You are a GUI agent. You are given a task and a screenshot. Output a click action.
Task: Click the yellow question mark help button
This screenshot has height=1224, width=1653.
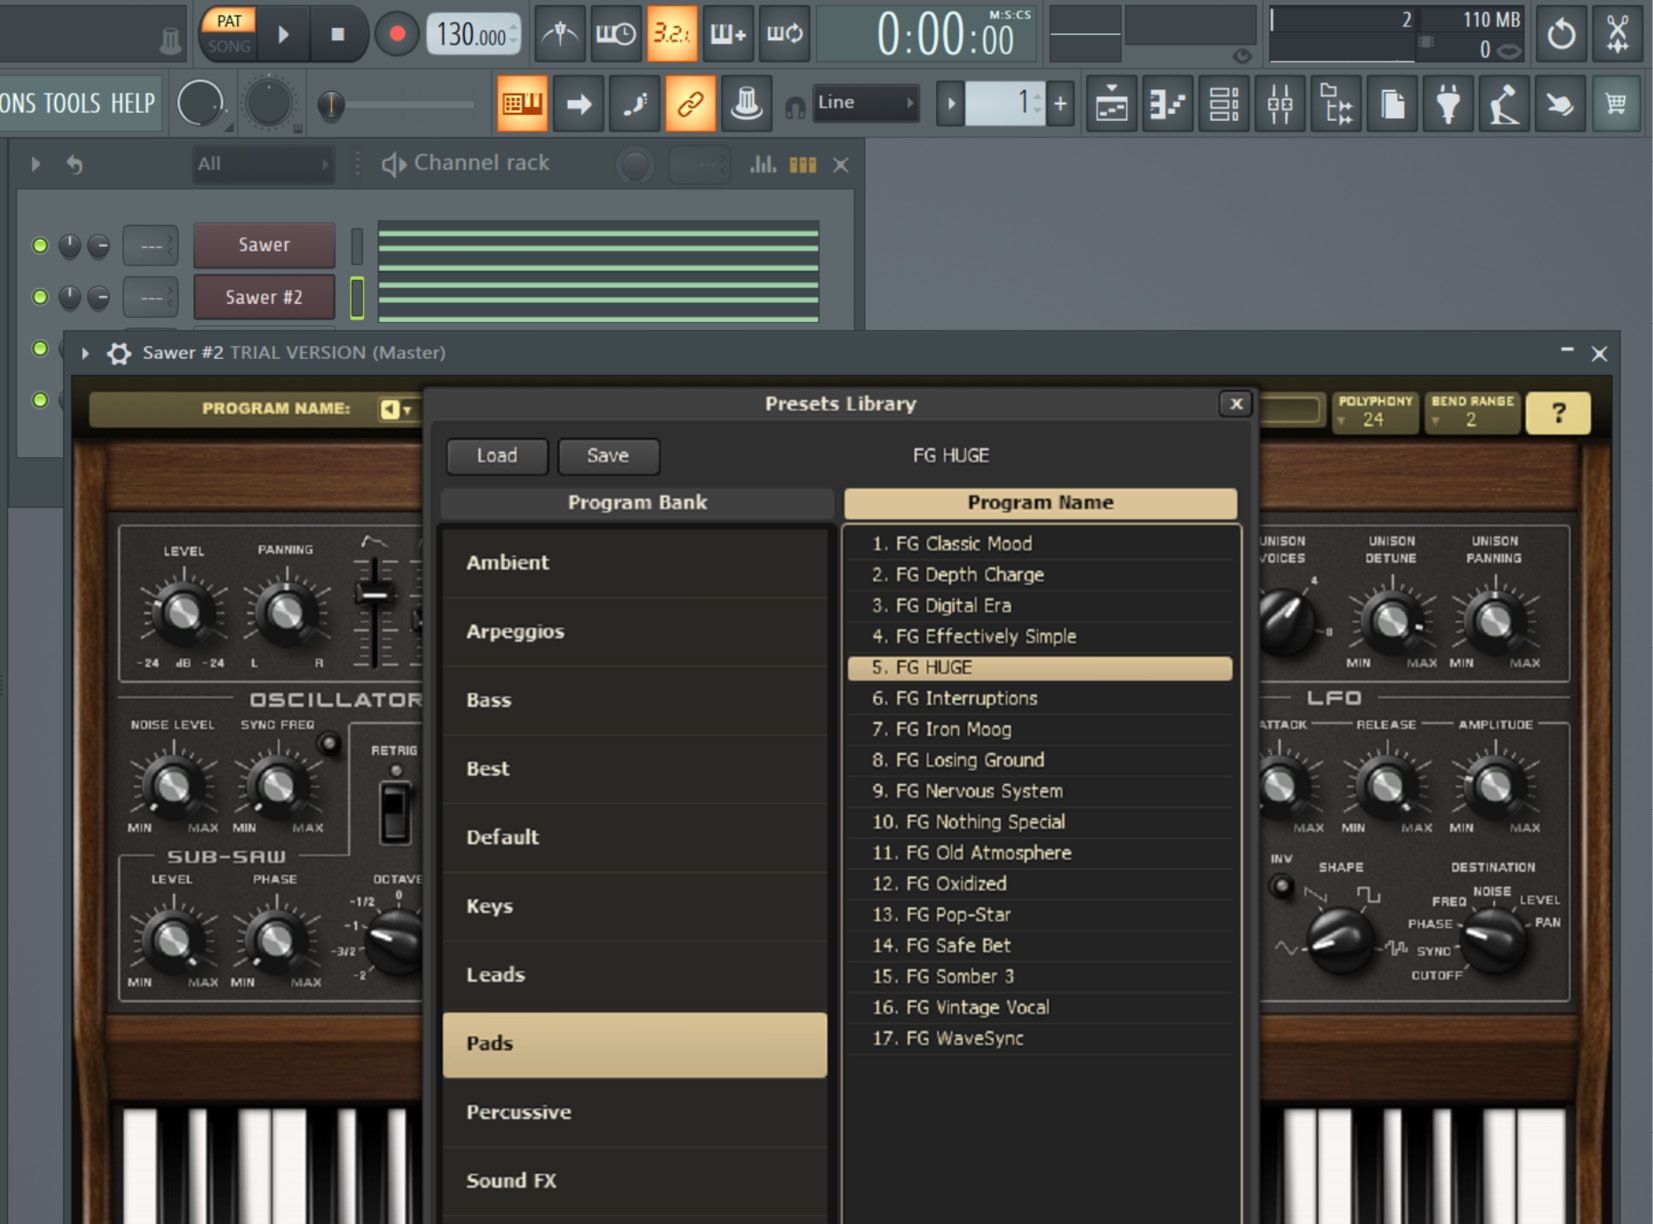click(x=1557, y=413)
